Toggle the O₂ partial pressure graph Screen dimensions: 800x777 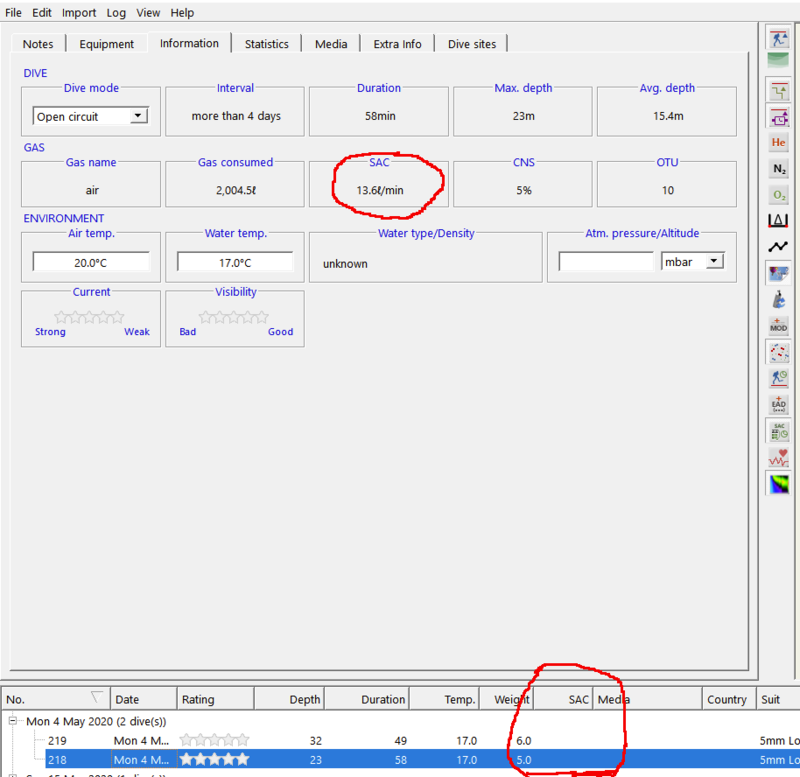click(x=778, y=195)
